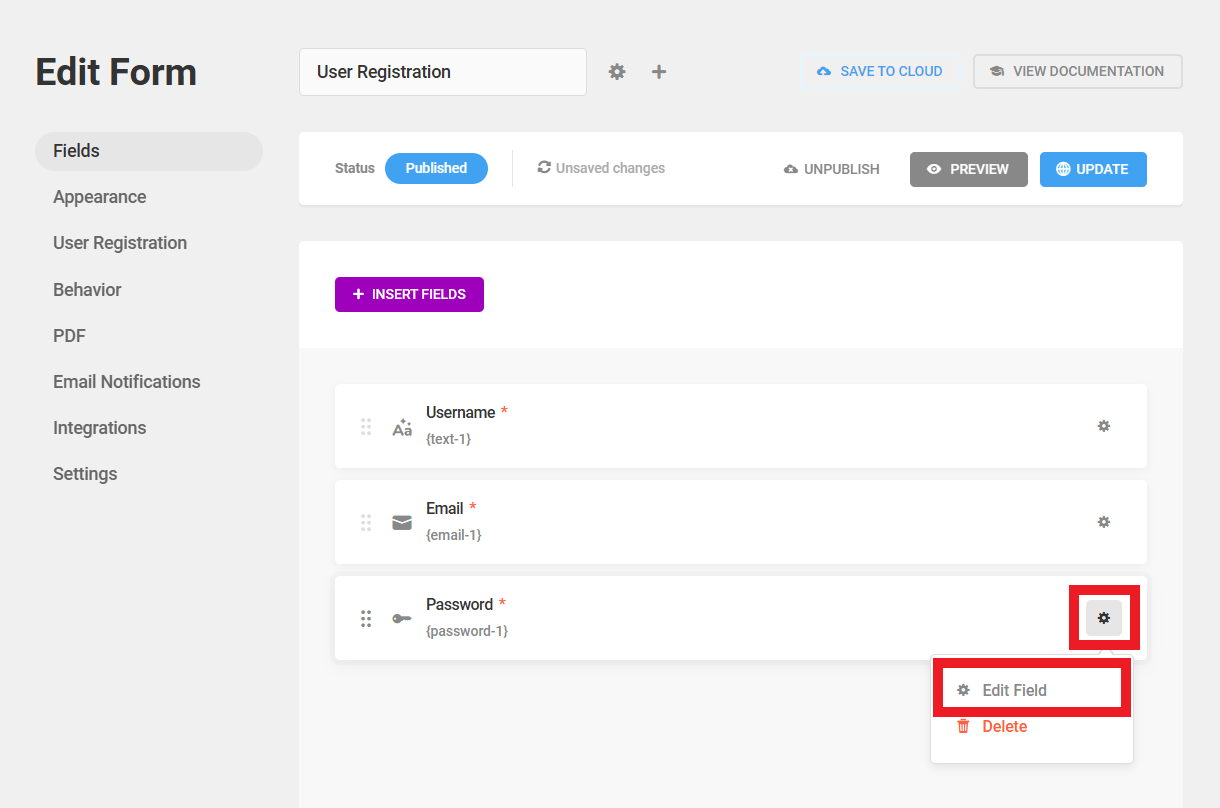The width and height of the screenshot is (1220, 808).
Task: Open PDF settings section
Action: 69,336
